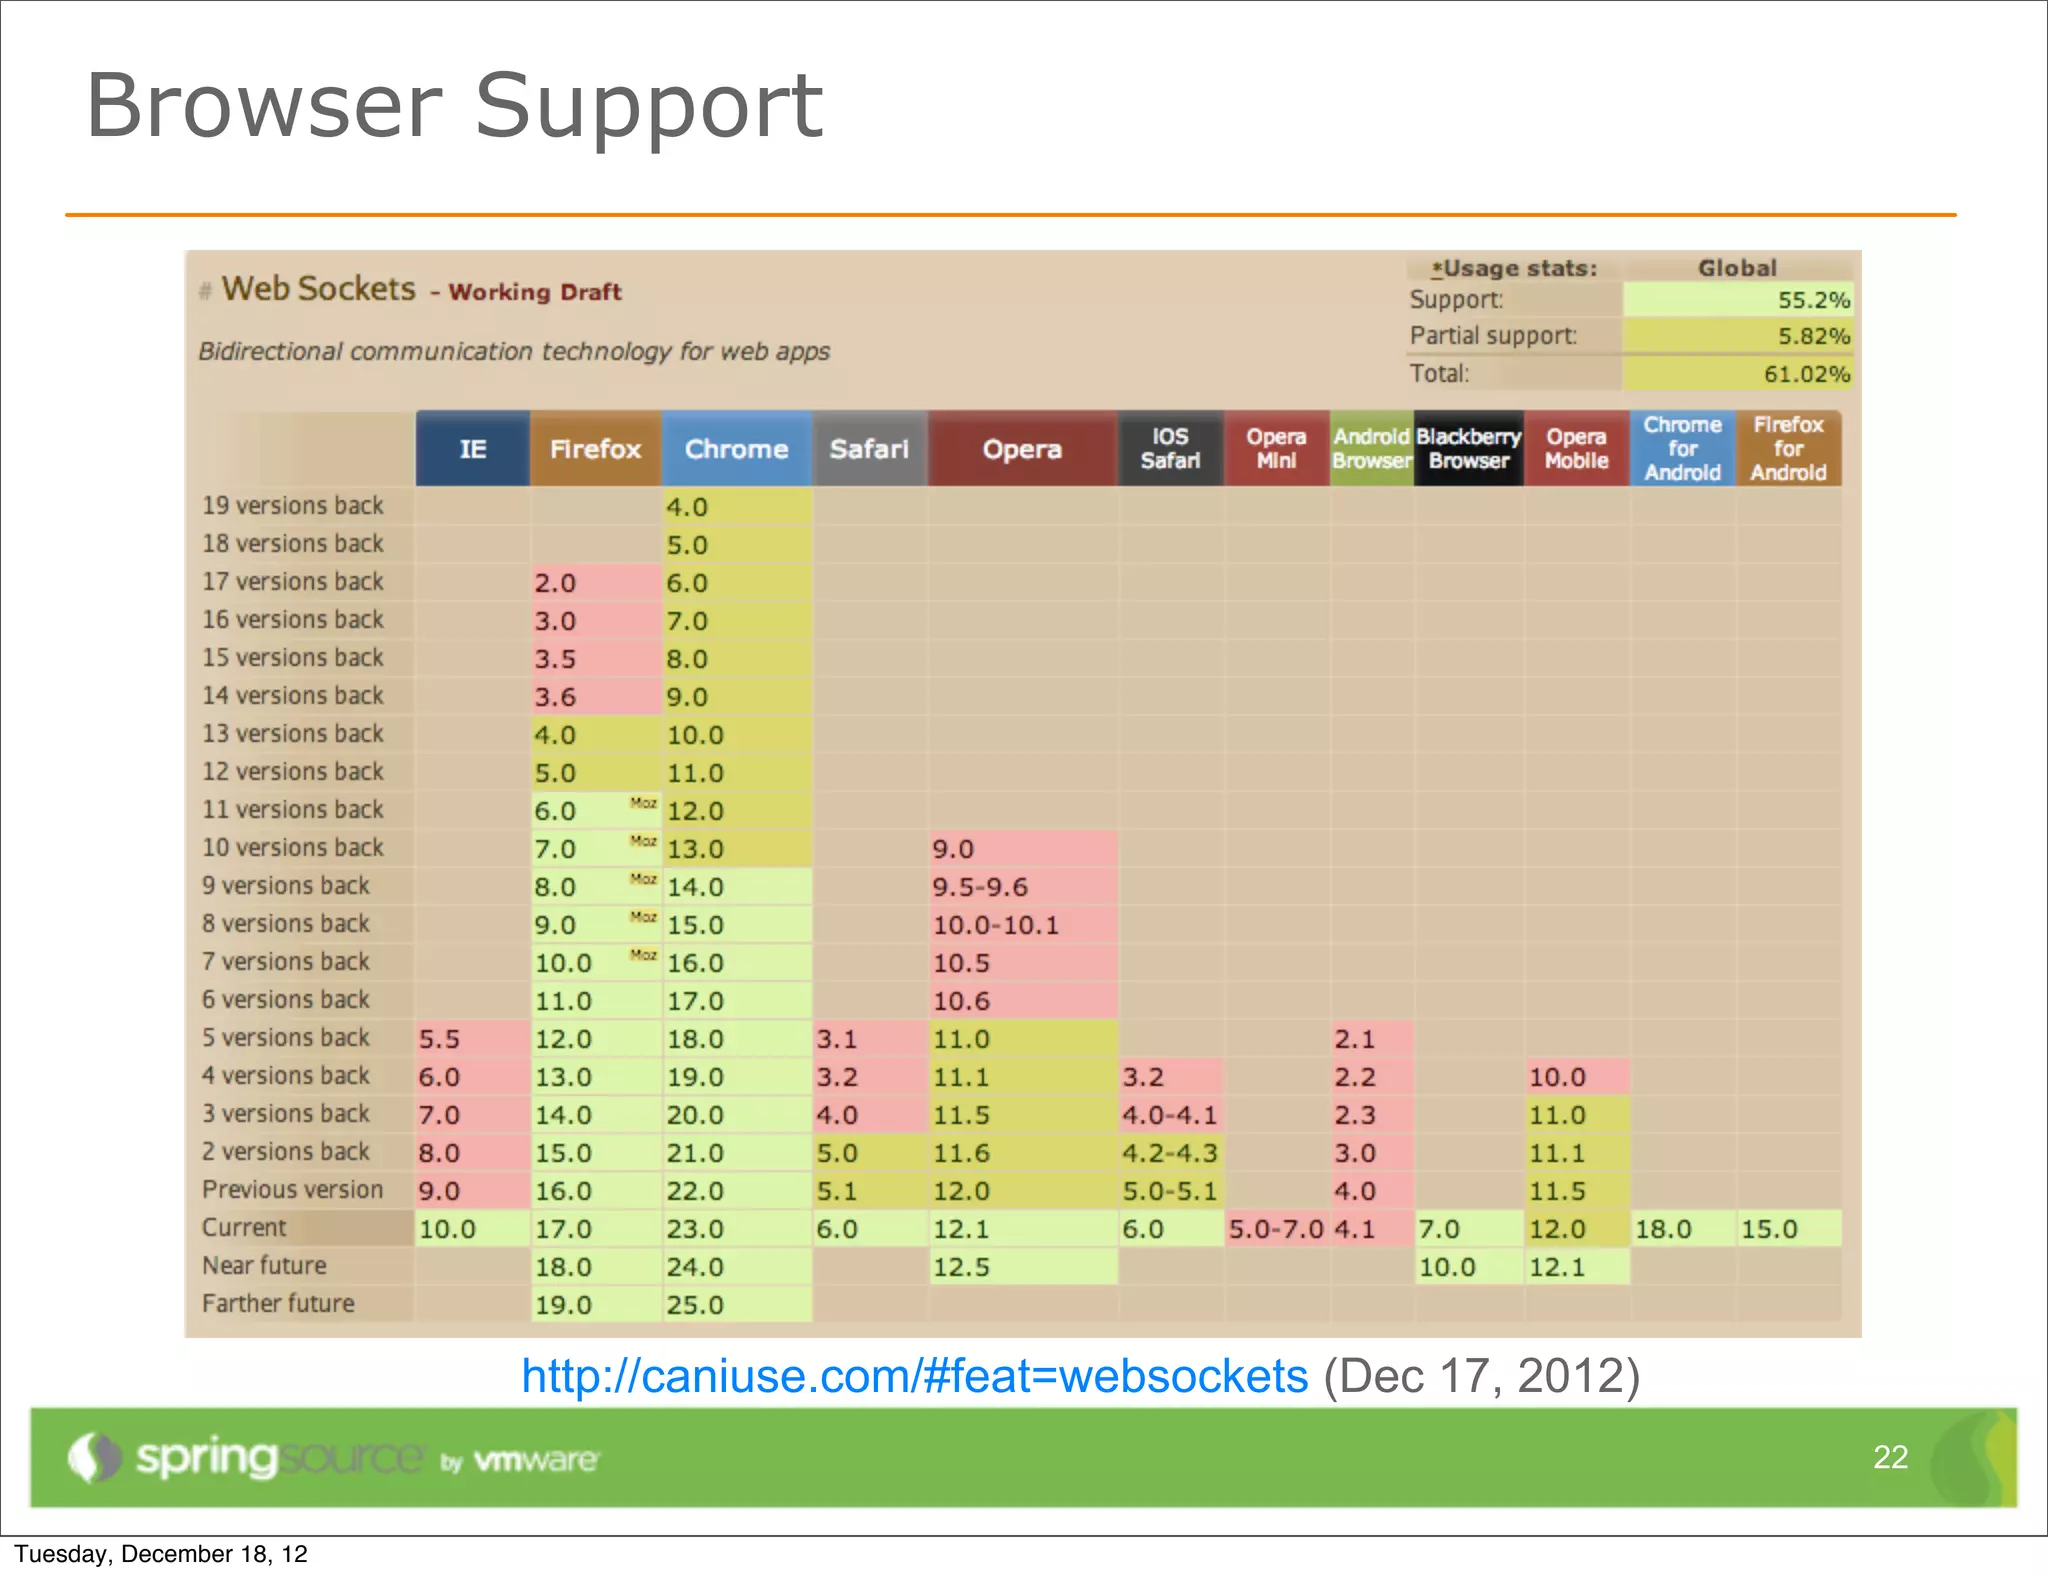The width and height of the screenshot is (2048, 1576).
Task: Click the Blackberry 7.0 cell
Action: (1470, 1229)
